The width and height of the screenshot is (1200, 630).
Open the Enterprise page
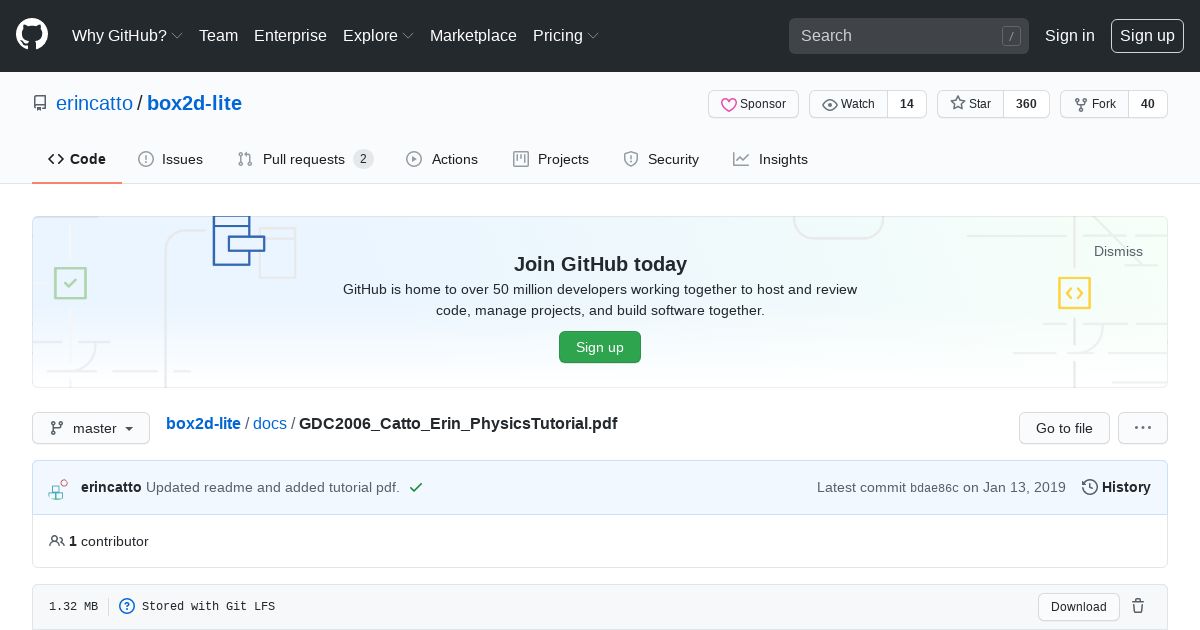point(290,35)
